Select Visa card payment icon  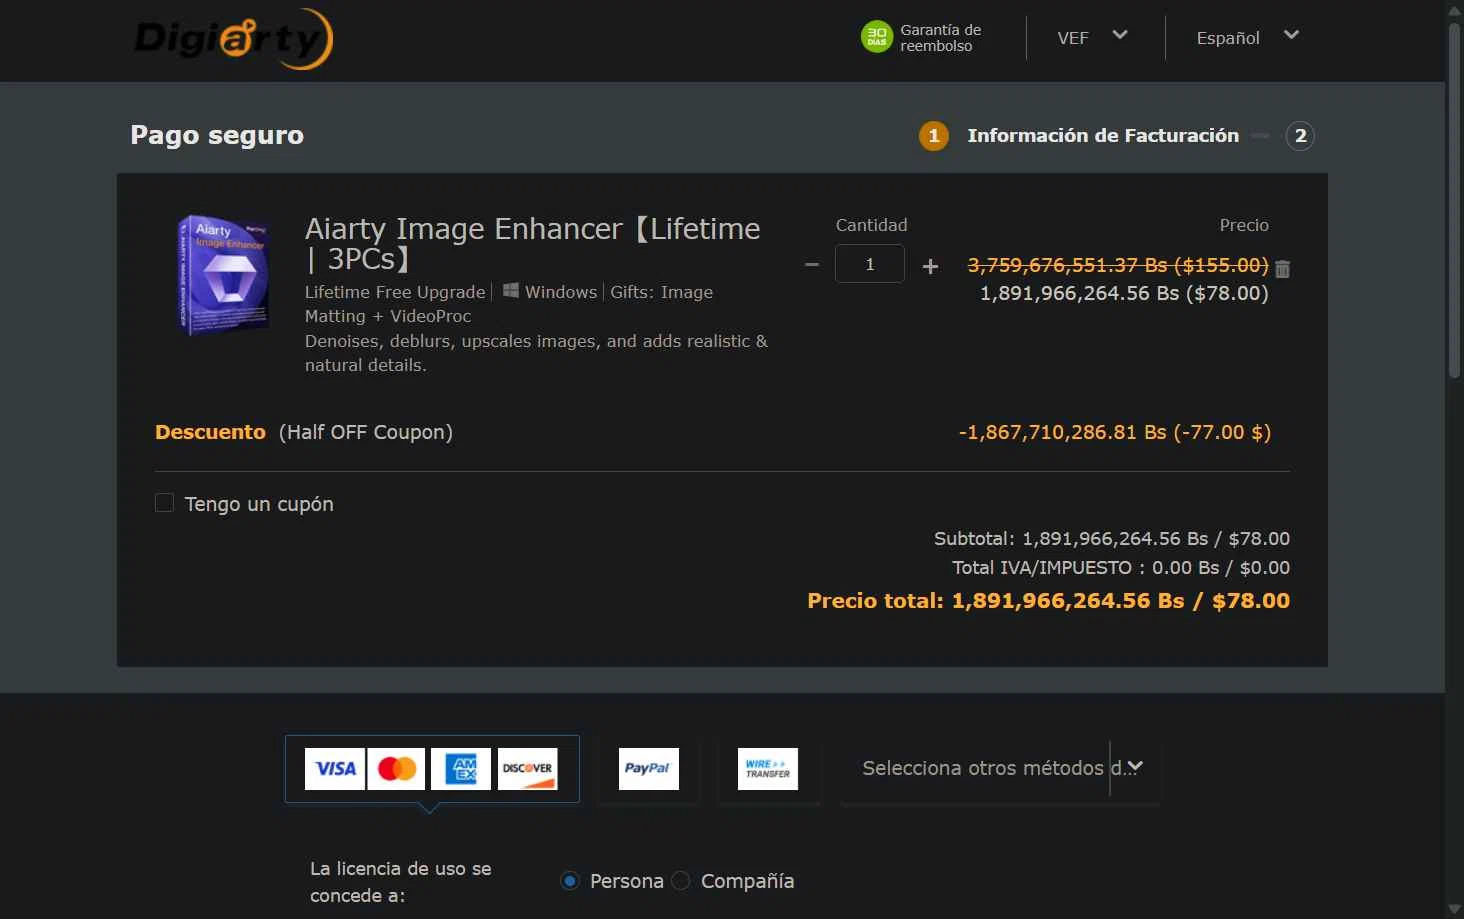click(335, 769)
